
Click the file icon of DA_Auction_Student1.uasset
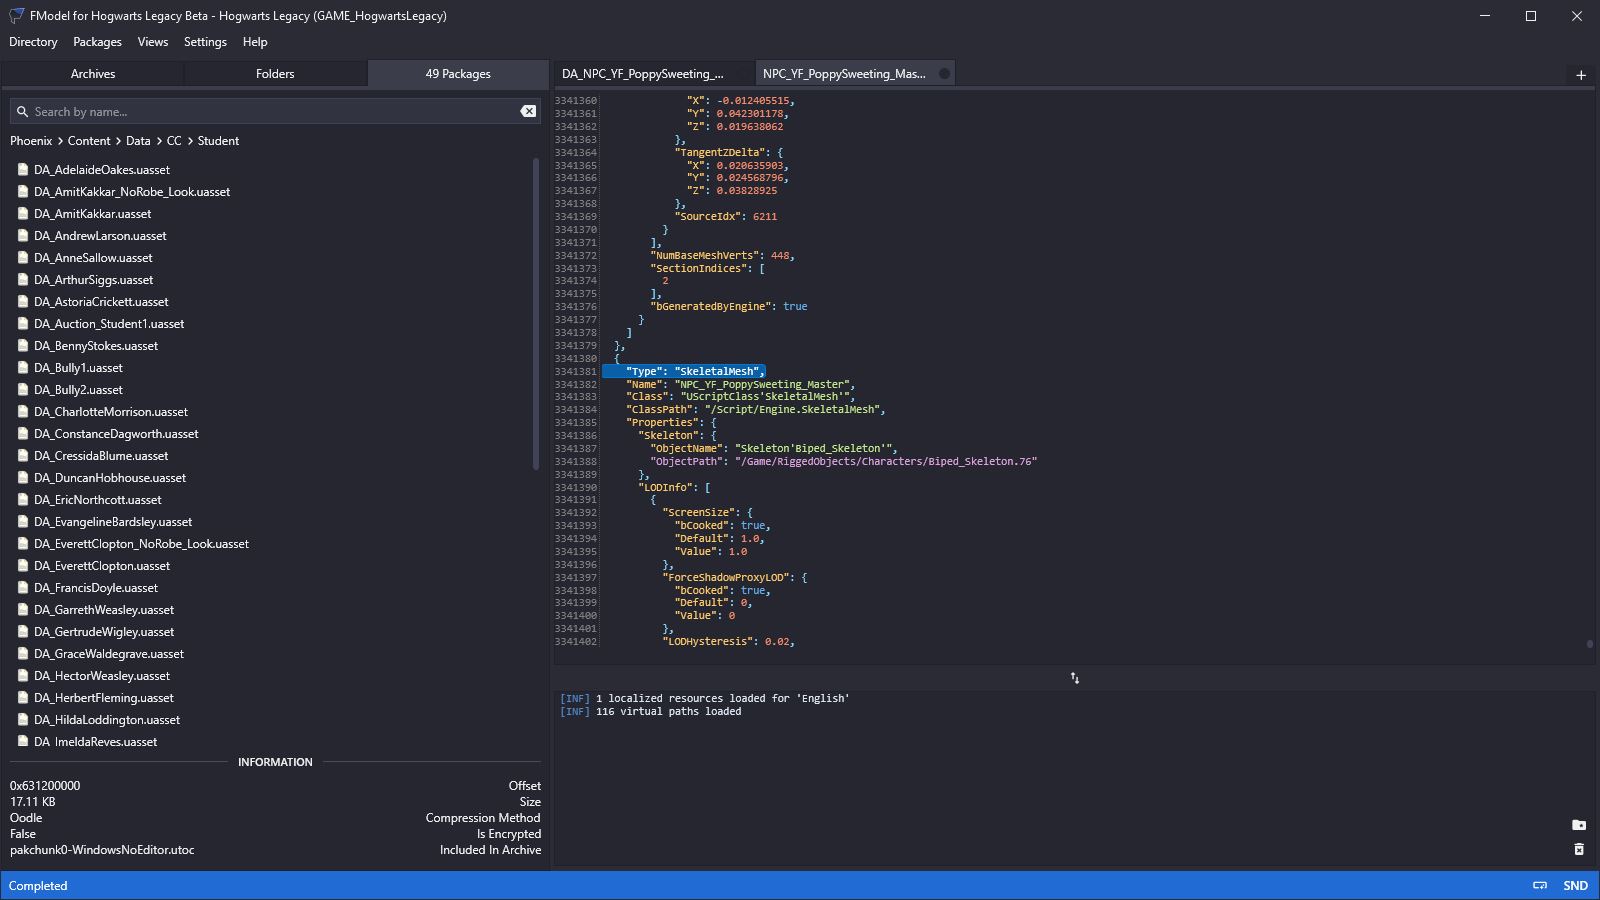point(23,324)
